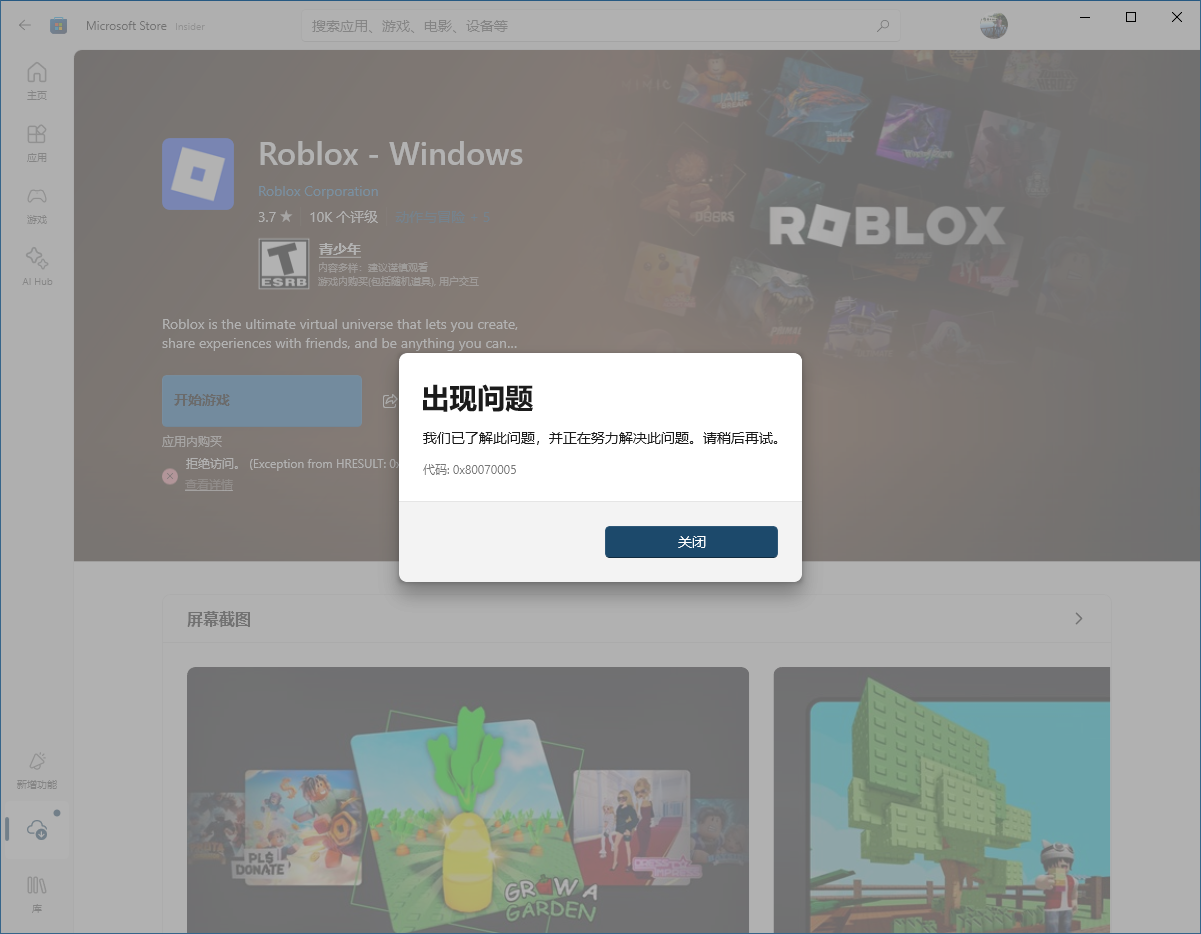Click the Roblox app logo tile

(x=198, y=174)
